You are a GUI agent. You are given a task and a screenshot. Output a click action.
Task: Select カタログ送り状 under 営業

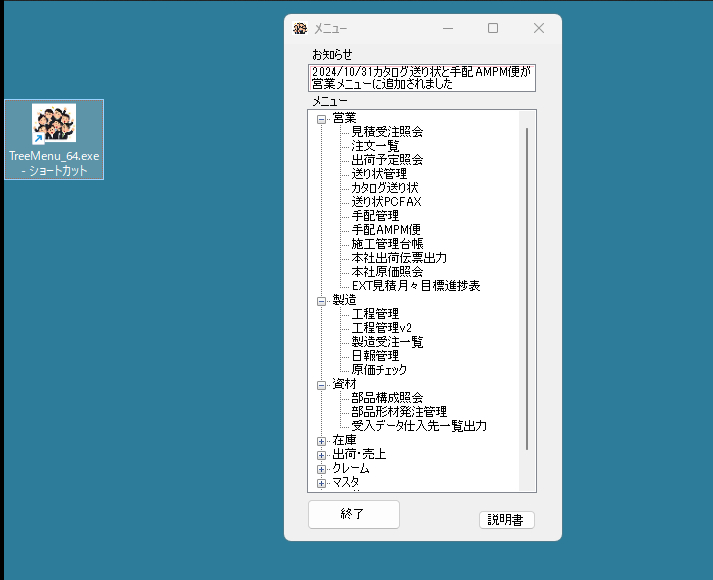[x=384, y=188]
